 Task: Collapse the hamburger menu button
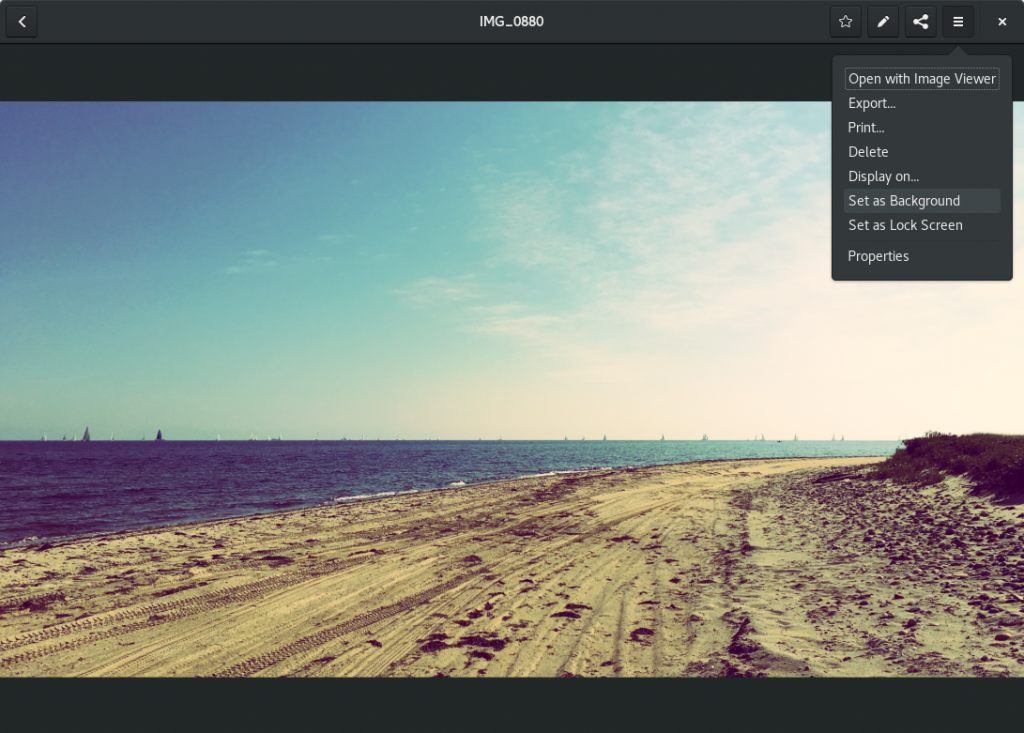coord(958,21)
